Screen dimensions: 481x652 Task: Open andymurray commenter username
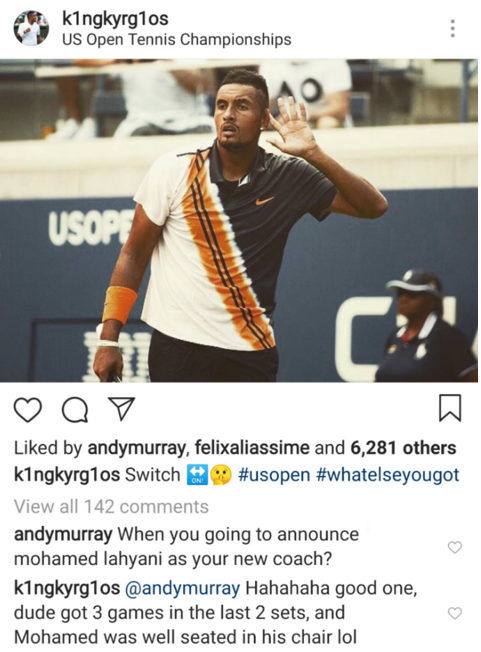tap(63, 534)
